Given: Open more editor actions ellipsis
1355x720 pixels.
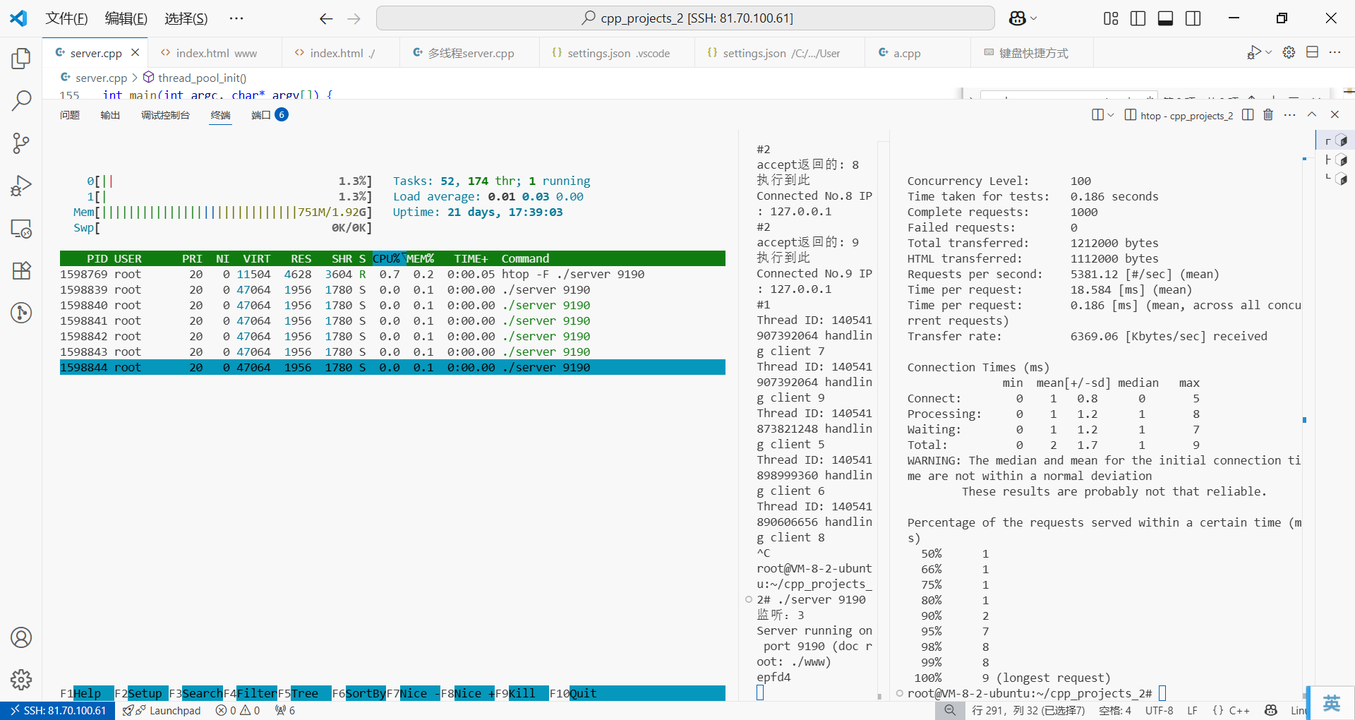Looking at the screenshot, I should [1336, 53].
